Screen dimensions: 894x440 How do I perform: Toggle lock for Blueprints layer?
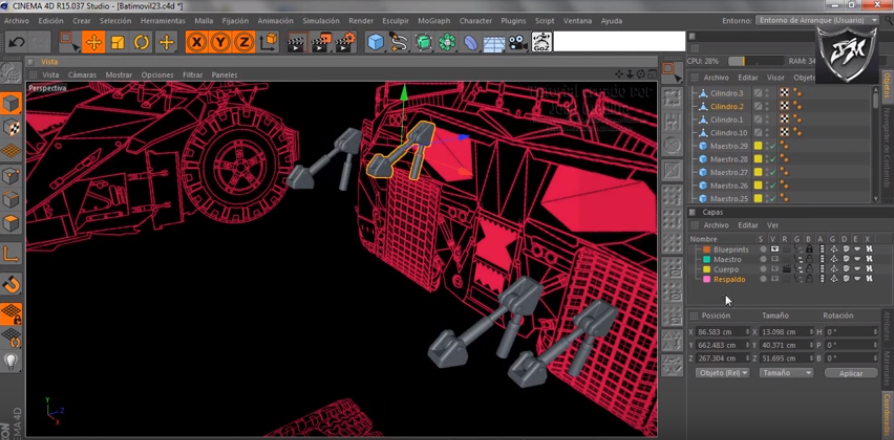tap(809, 250)
